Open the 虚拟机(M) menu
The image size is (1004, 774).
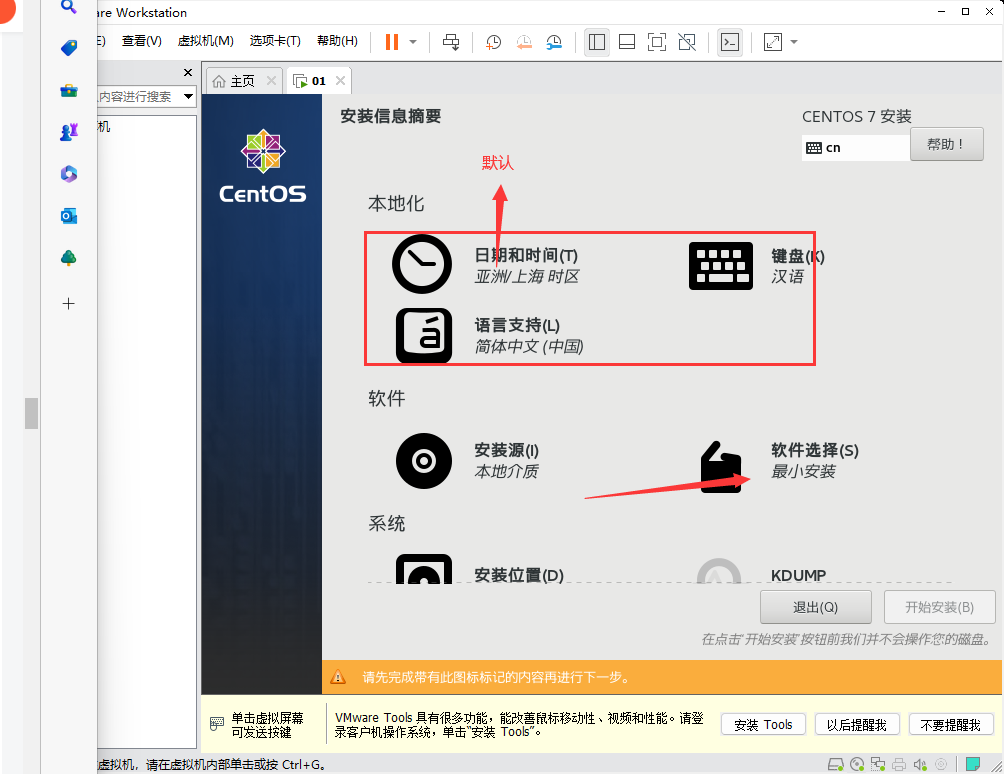coord(206,41)
